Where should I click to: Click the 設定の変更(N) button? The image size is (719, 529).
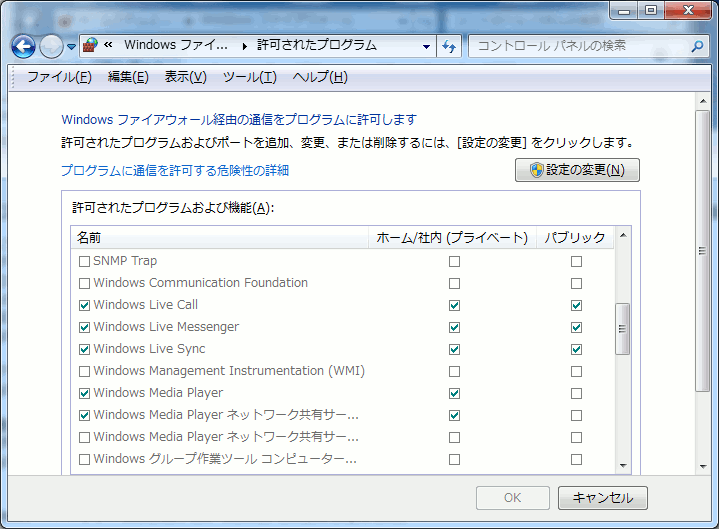tap(577, 170)
